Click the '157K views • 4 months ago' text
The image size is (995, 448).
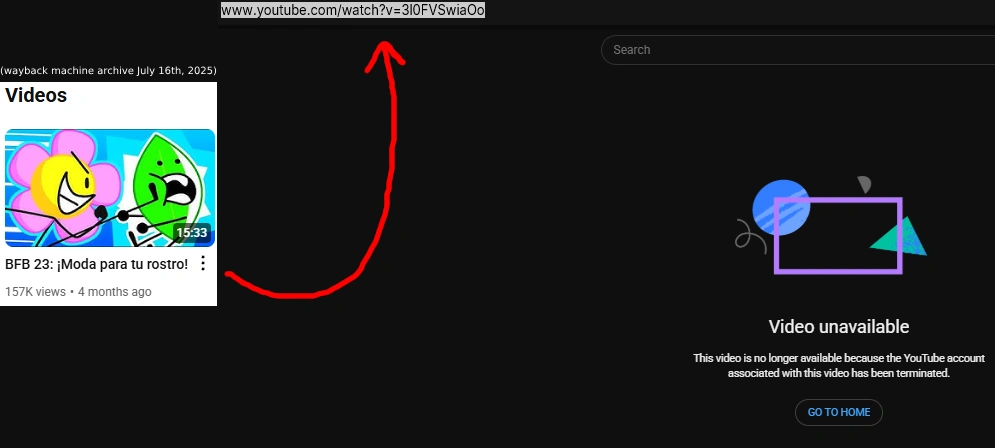click(x=78, y=292)
